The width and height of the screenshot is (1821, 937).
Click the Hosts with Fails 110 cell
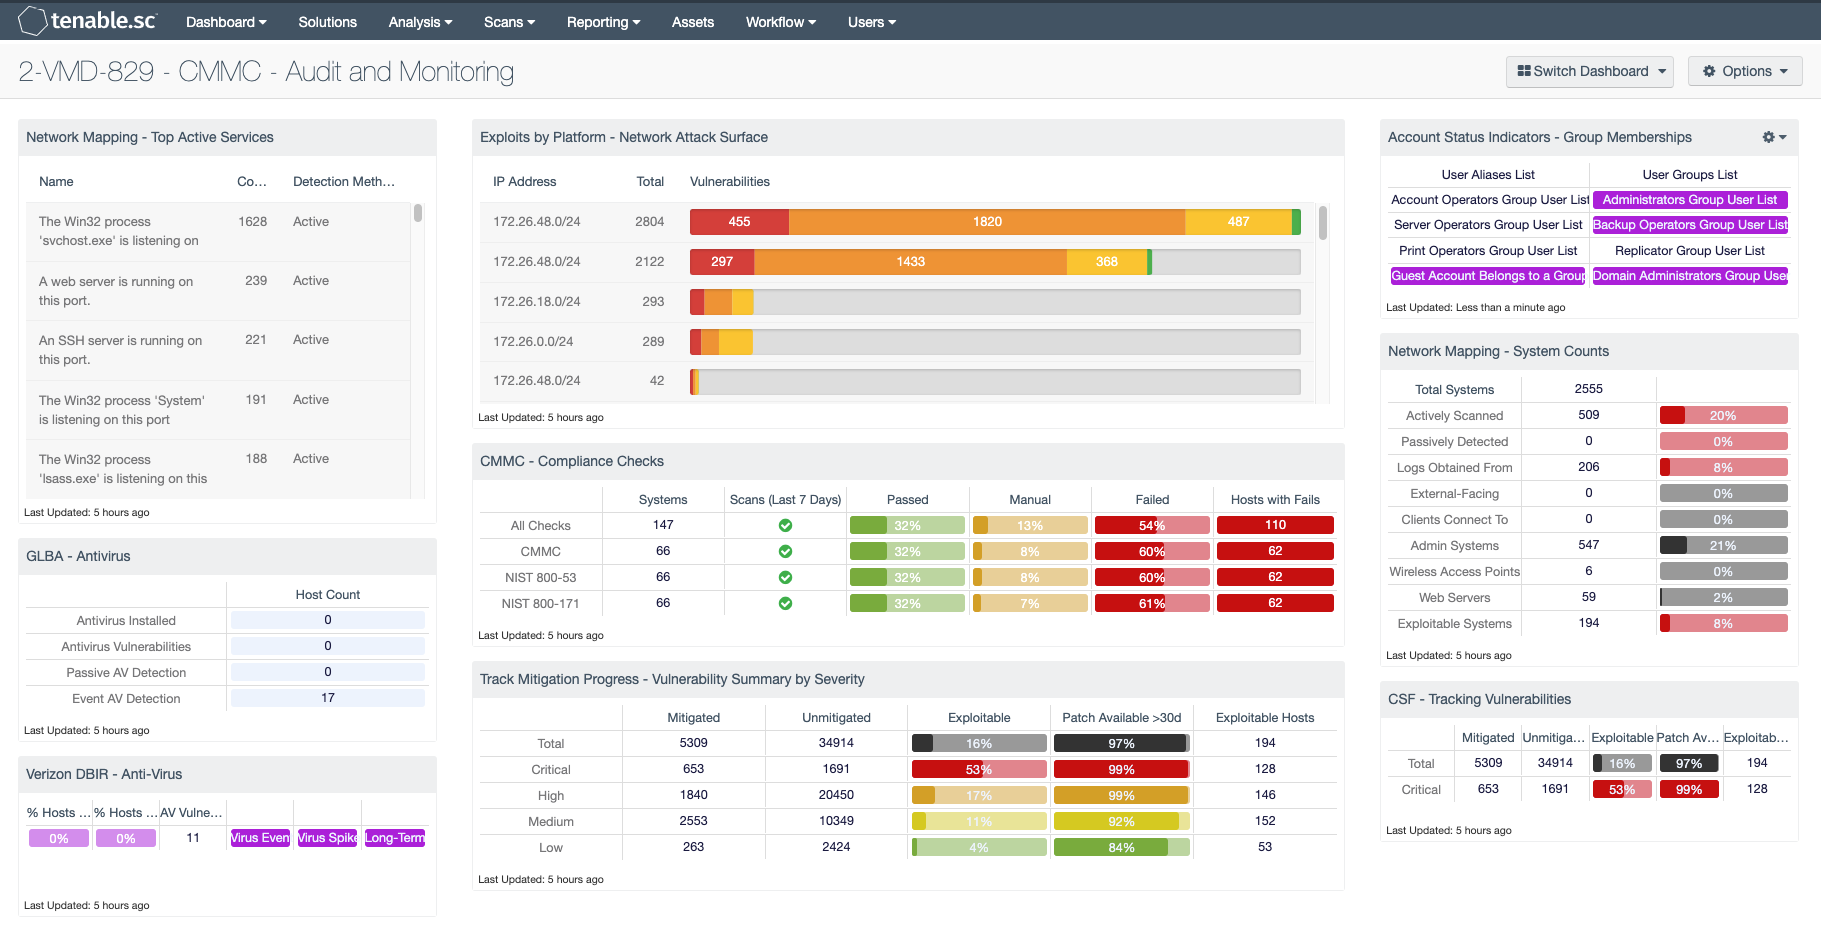click(x=1275, y=525)
